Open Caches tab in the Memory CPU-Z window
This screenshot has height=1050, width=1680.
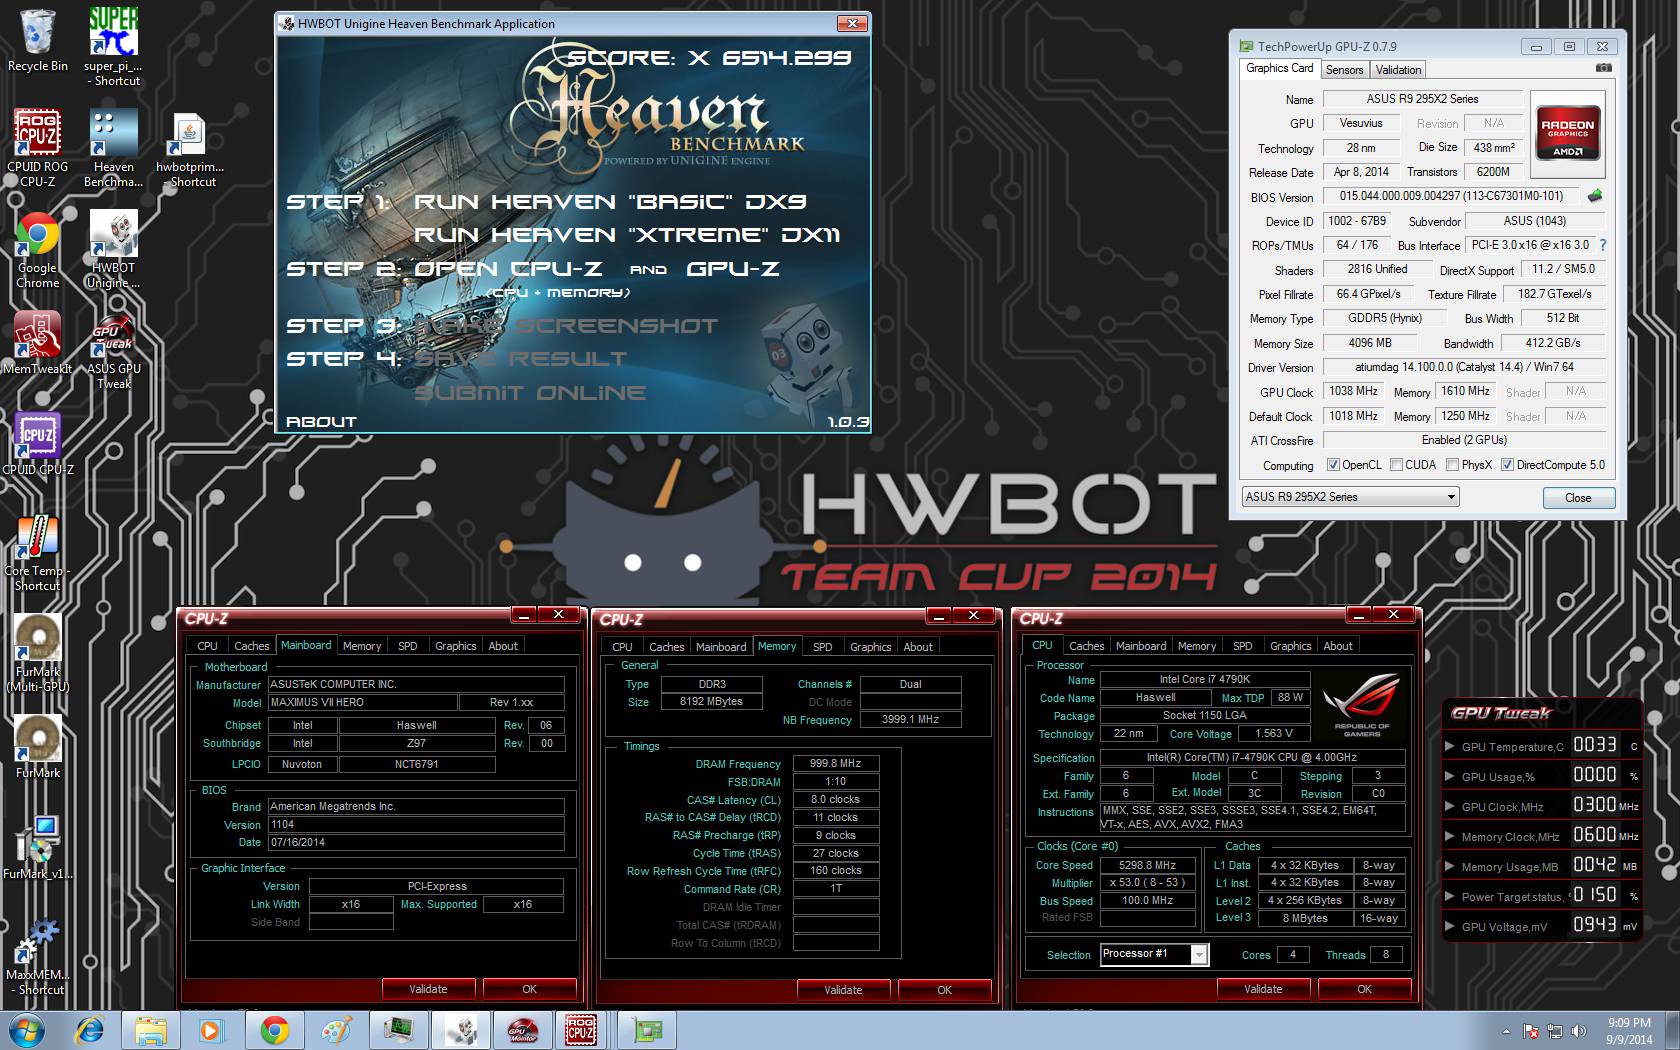point(667,647)
